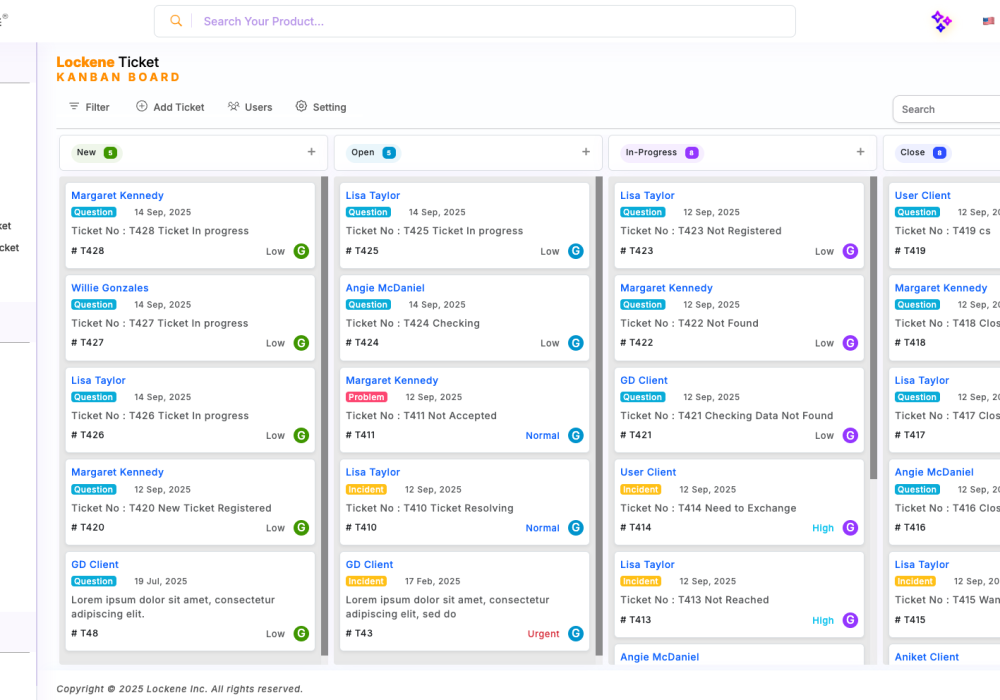The width and height of the screenshot is (1000, 700).
Task: Click the Add Ticket button
Action: (170, 107)
